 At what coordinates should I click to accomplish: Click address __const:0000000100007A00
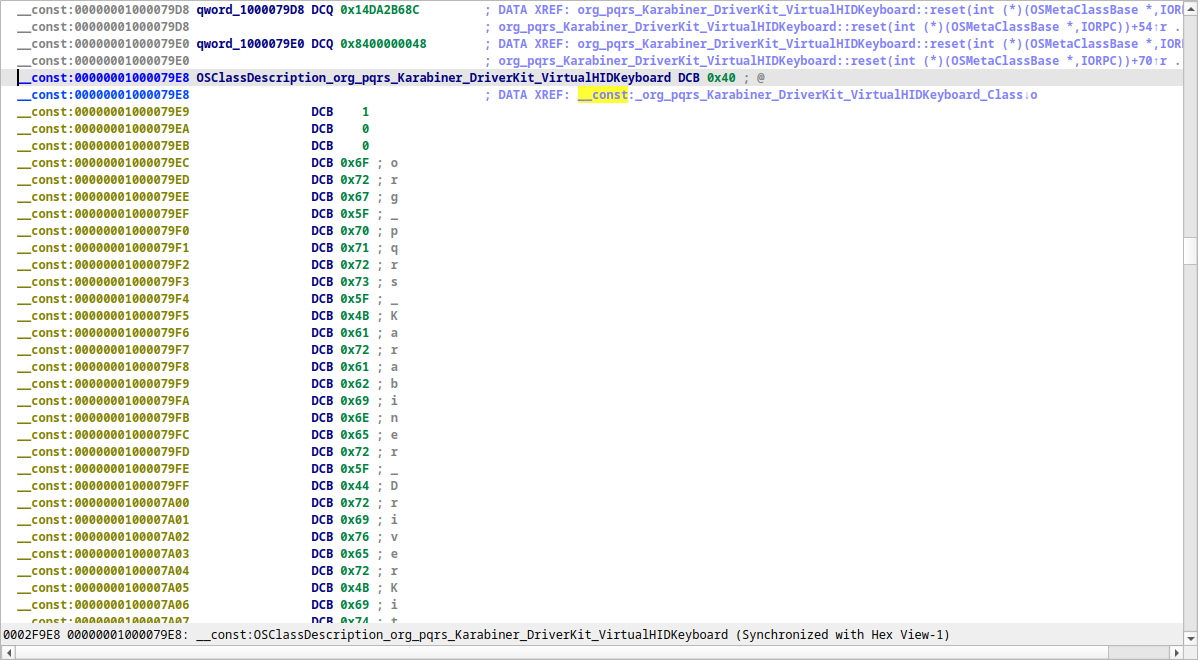(103, 503)
